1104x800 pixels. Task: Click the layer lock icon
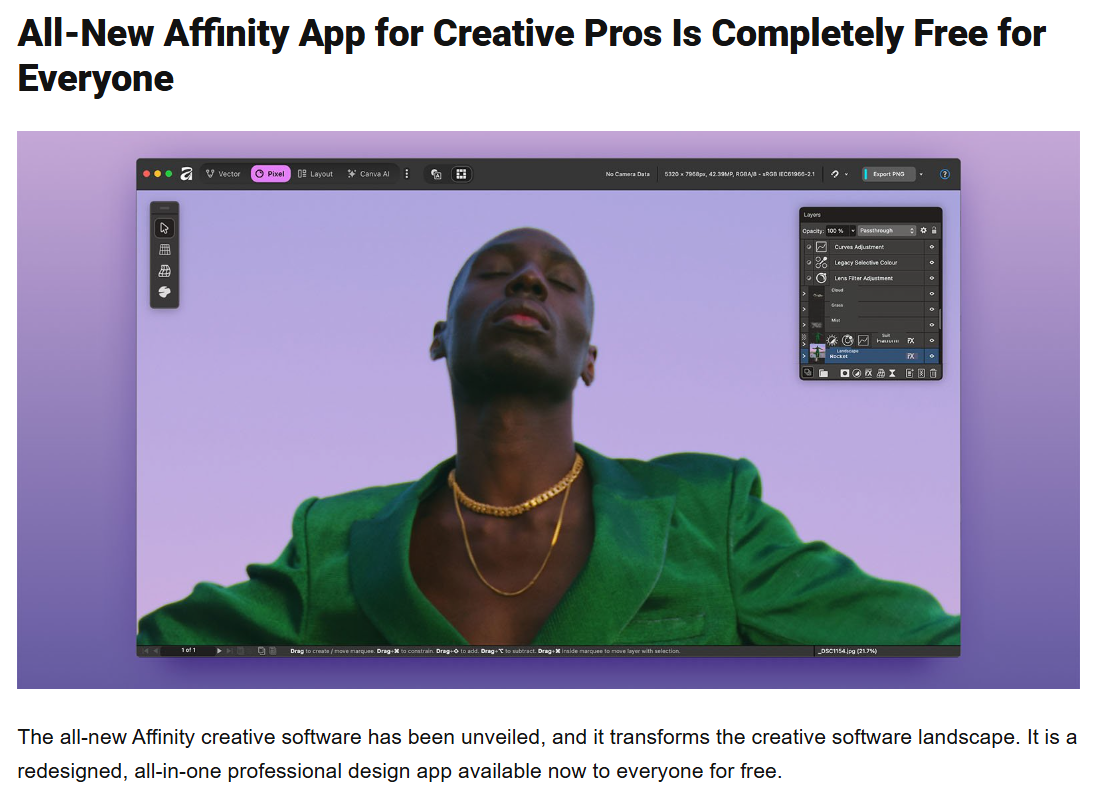pyautogui.click(x=934, y=231)
